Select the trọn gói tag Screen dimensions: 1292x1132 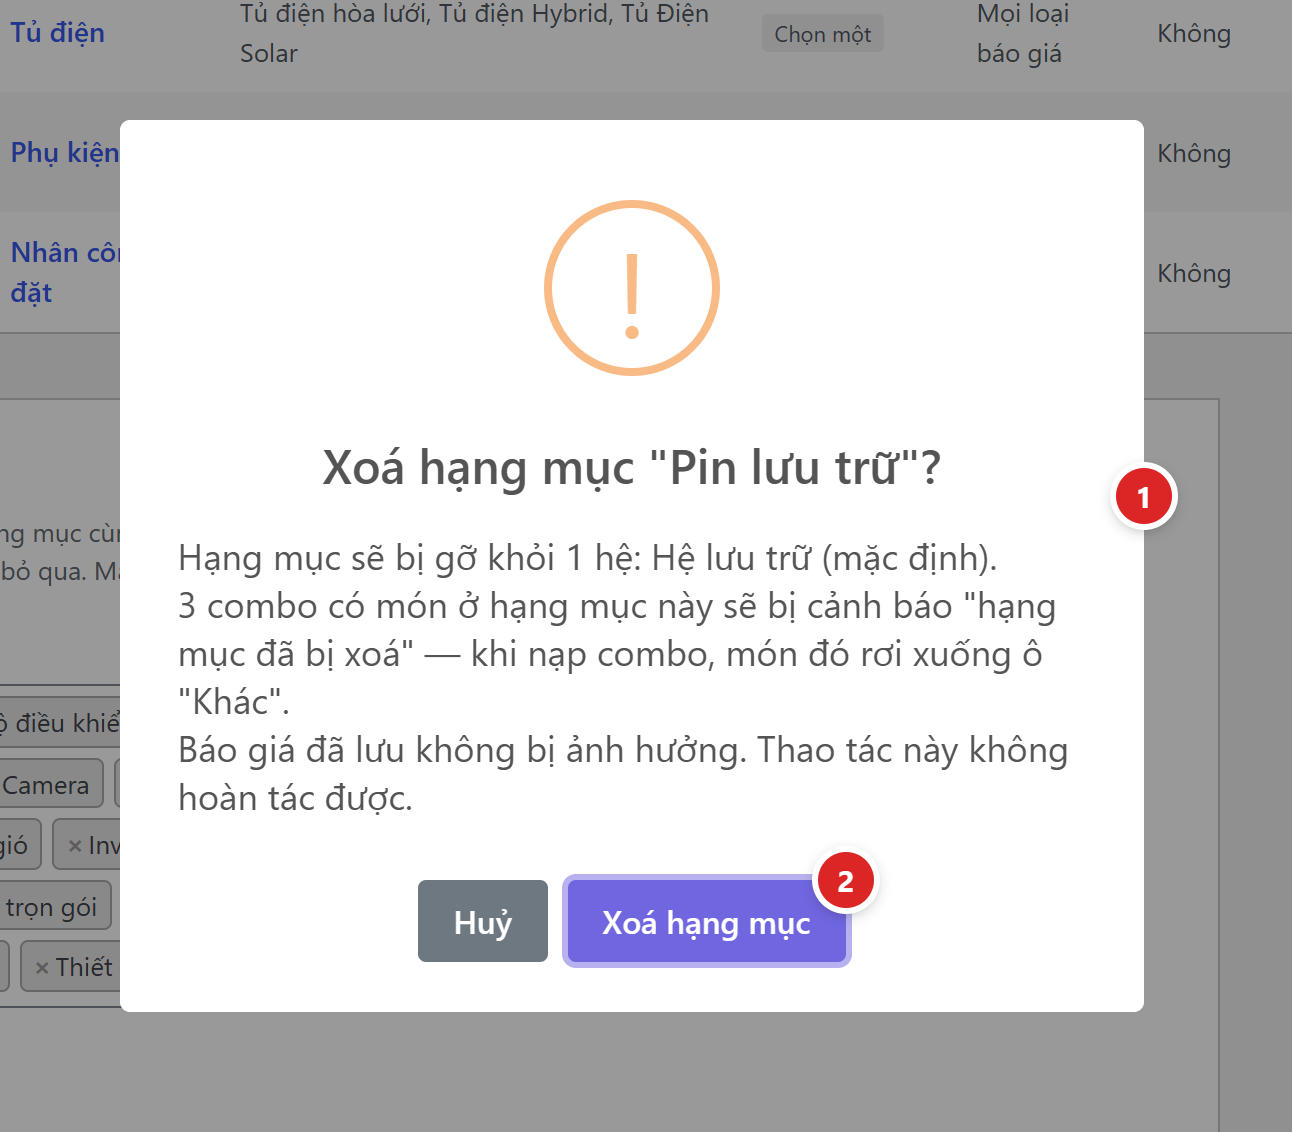coord(52,907)
